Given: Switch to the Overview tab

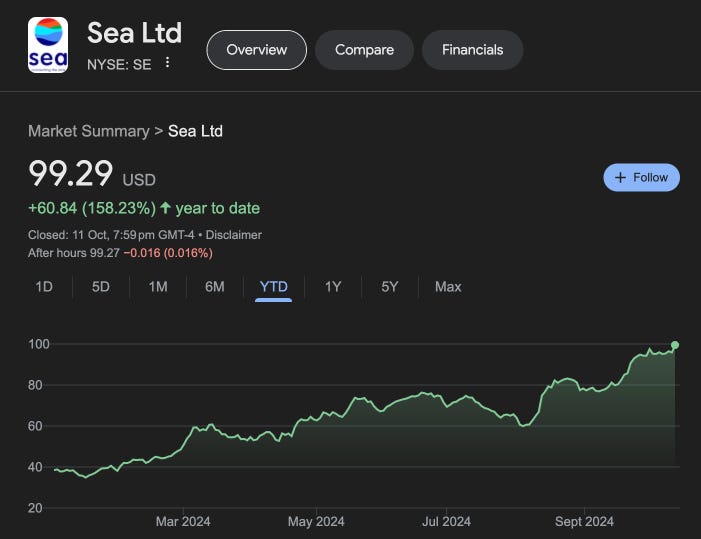Looking at the screenshot, I should click(x=256, y=49).
